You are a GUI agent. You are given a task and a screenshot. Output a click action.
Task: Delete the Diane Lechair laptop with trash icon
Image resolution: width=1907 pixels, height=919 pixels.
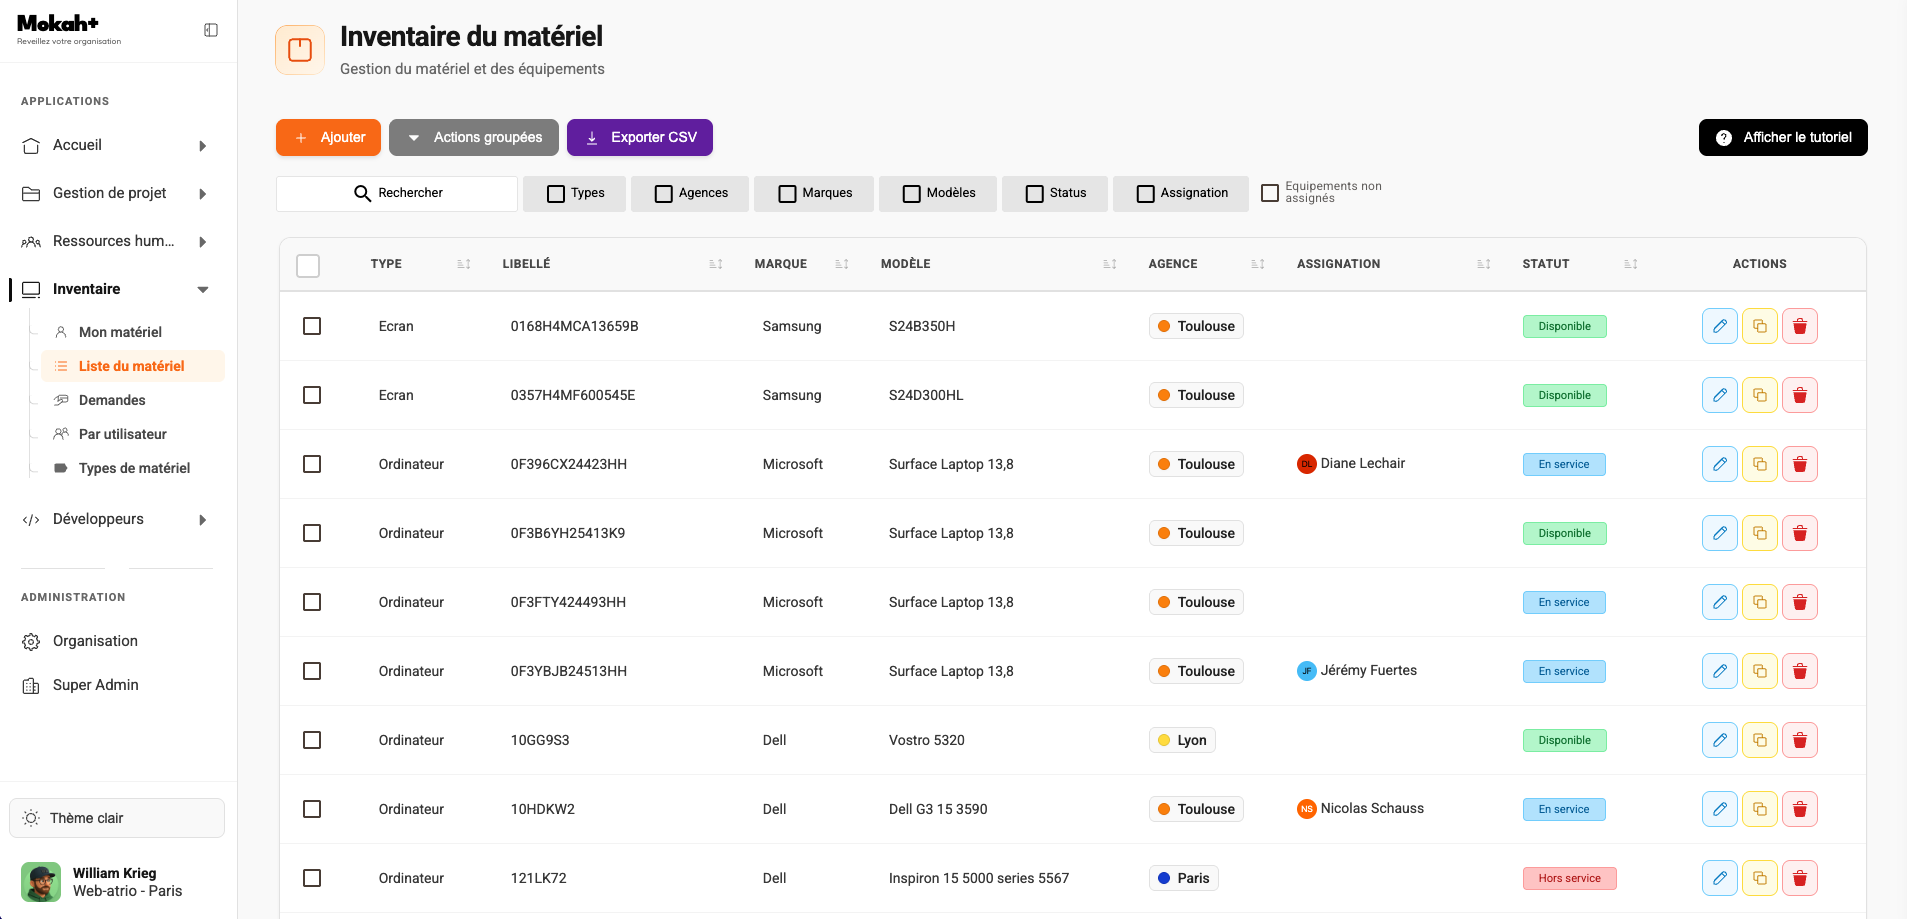(1799, 464)
